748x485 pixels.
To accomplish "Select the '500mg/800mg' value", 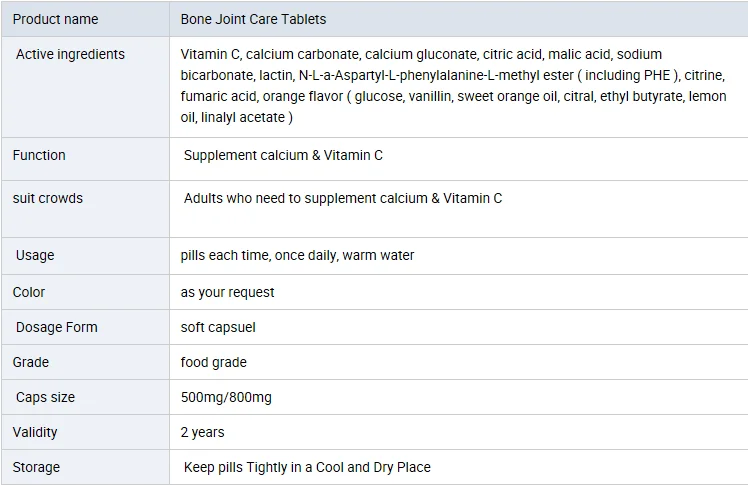I will [226, 397].
